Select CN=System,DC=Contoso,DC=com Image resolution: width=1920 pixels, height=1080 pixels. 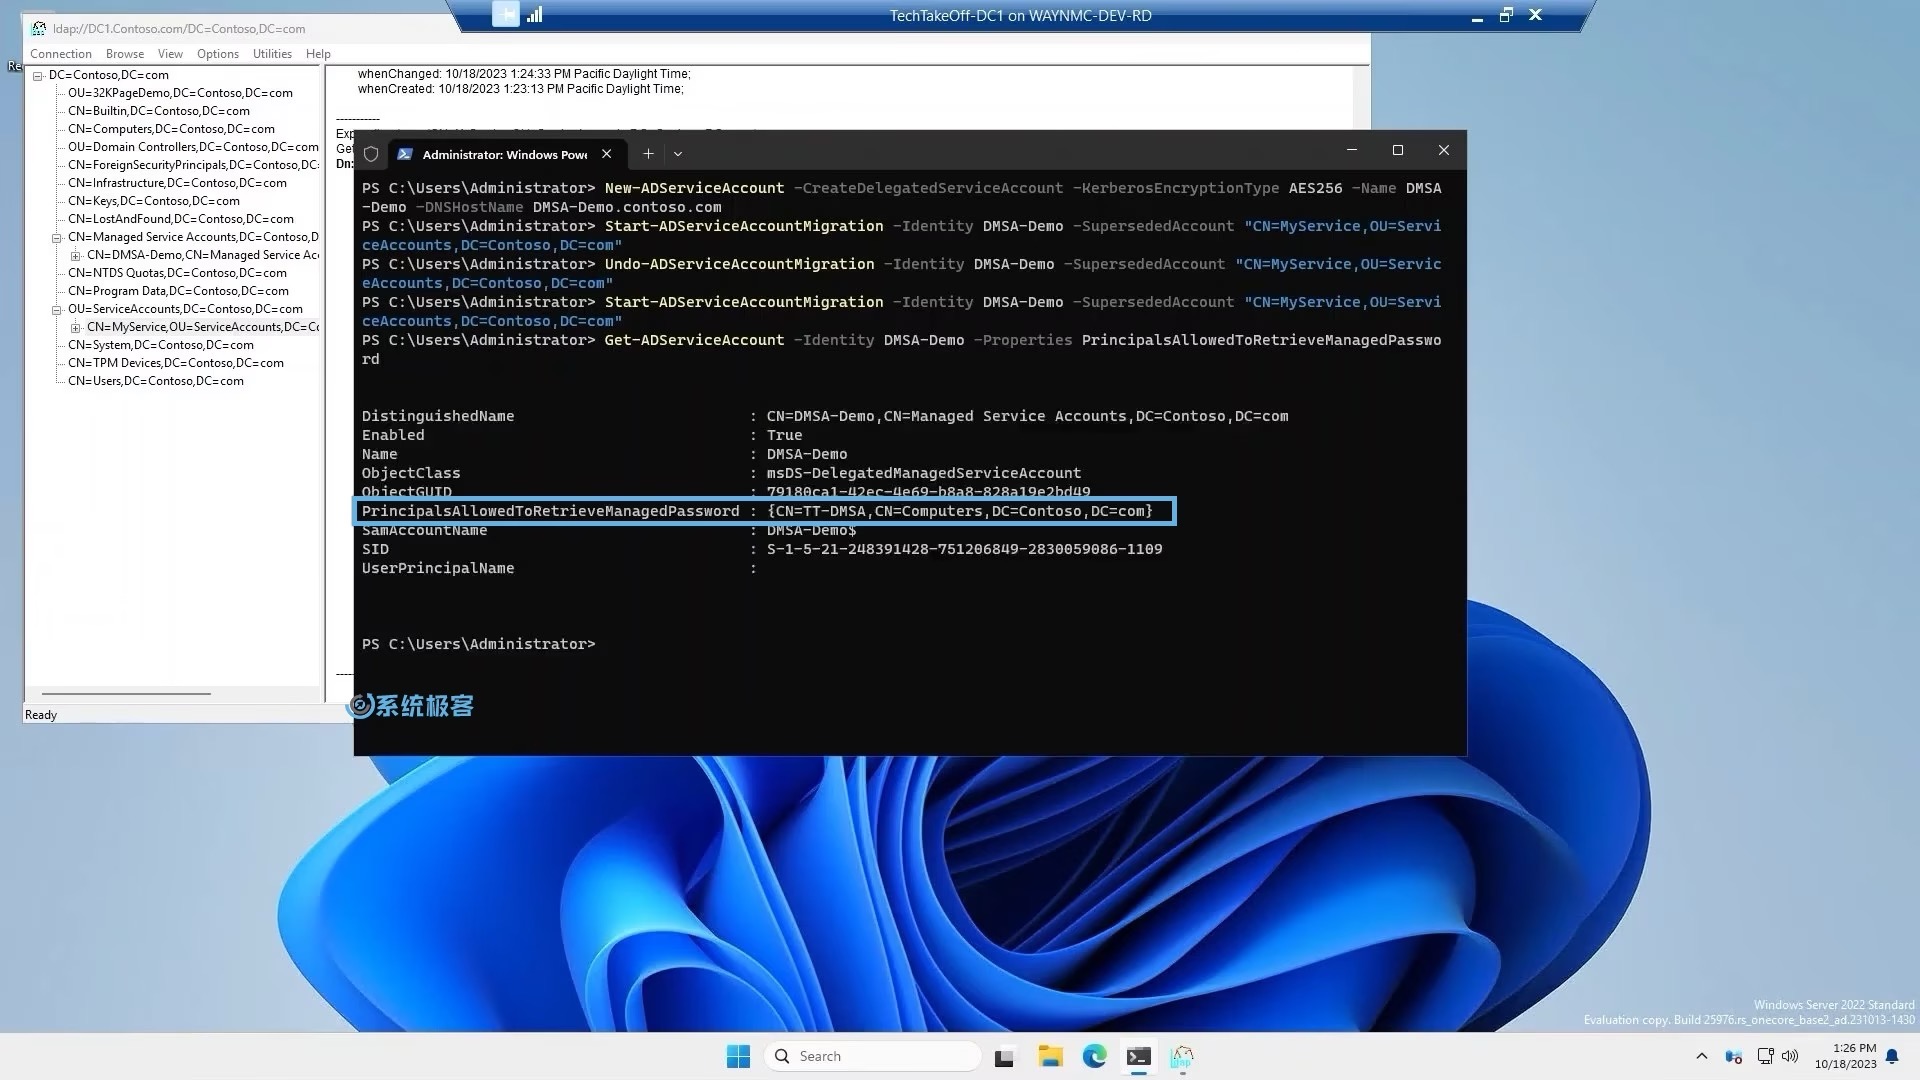(x=161, y=345)
